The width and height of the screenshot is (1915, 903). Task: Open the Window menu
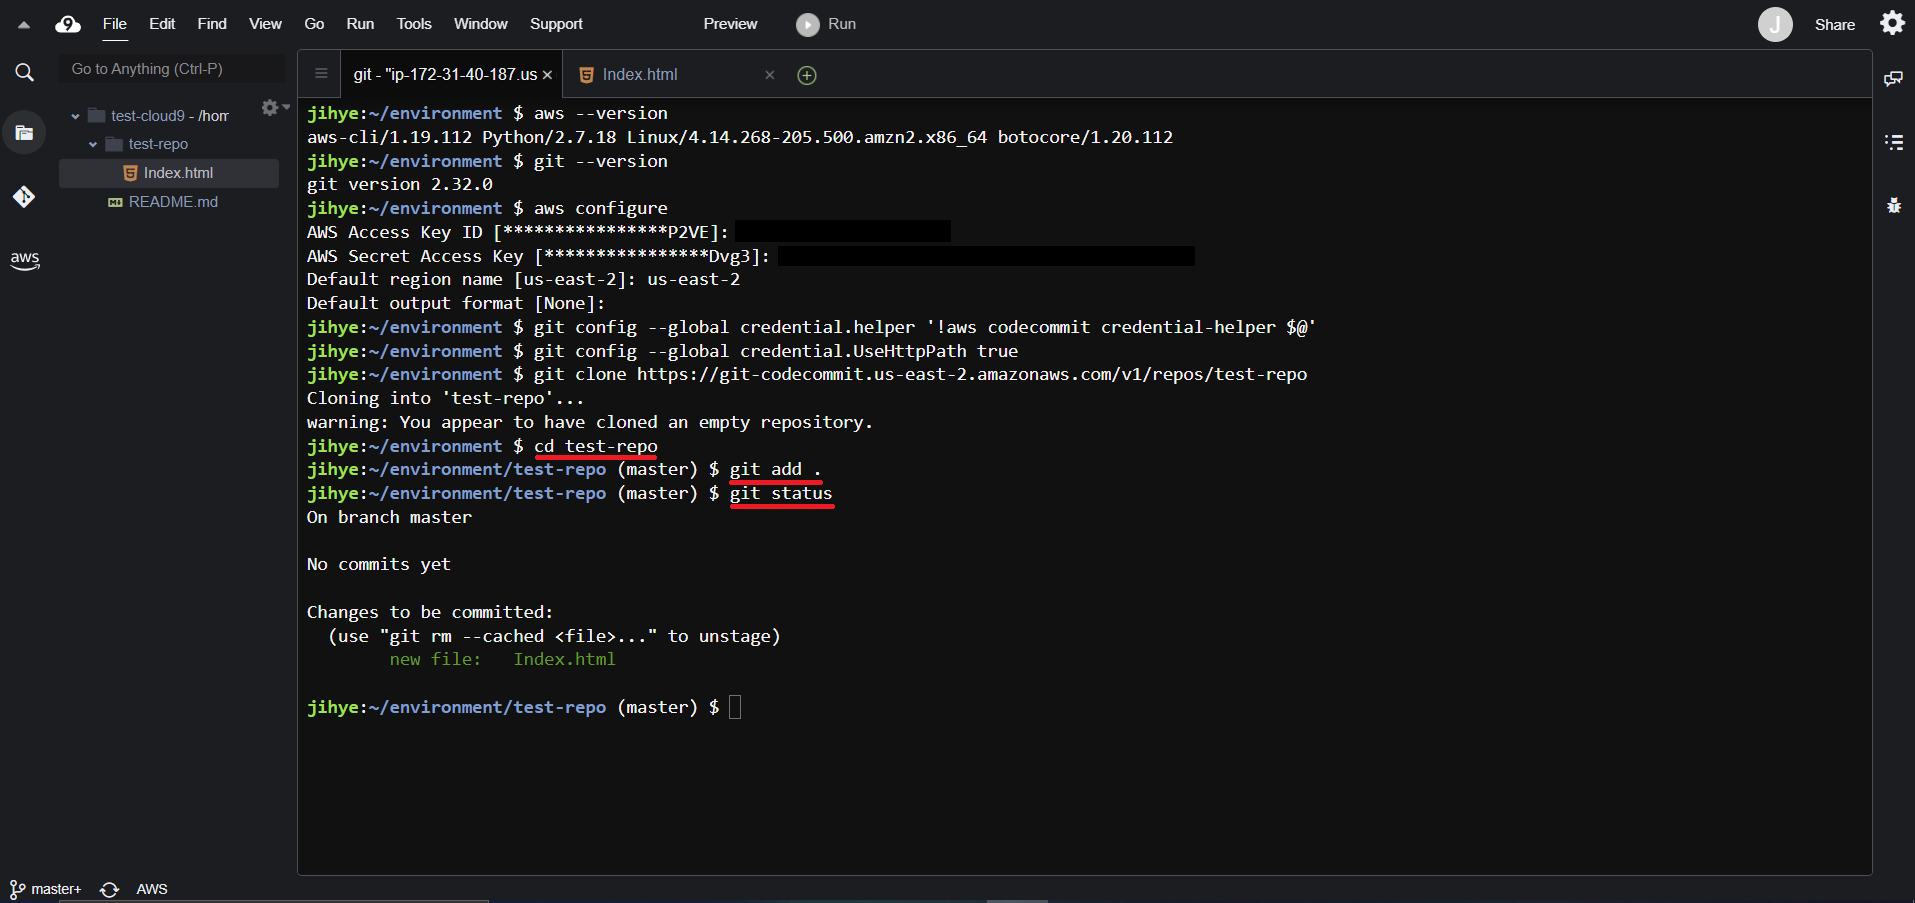481,24
